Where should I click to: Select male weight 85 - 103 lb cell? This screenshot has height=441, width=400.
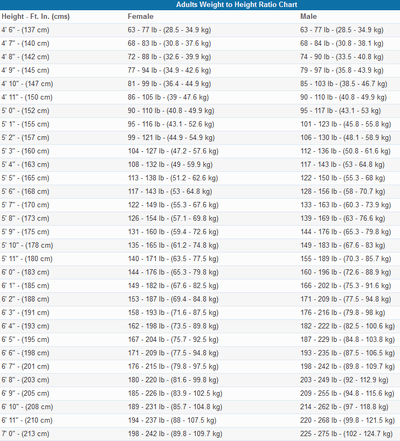(344, 84)
